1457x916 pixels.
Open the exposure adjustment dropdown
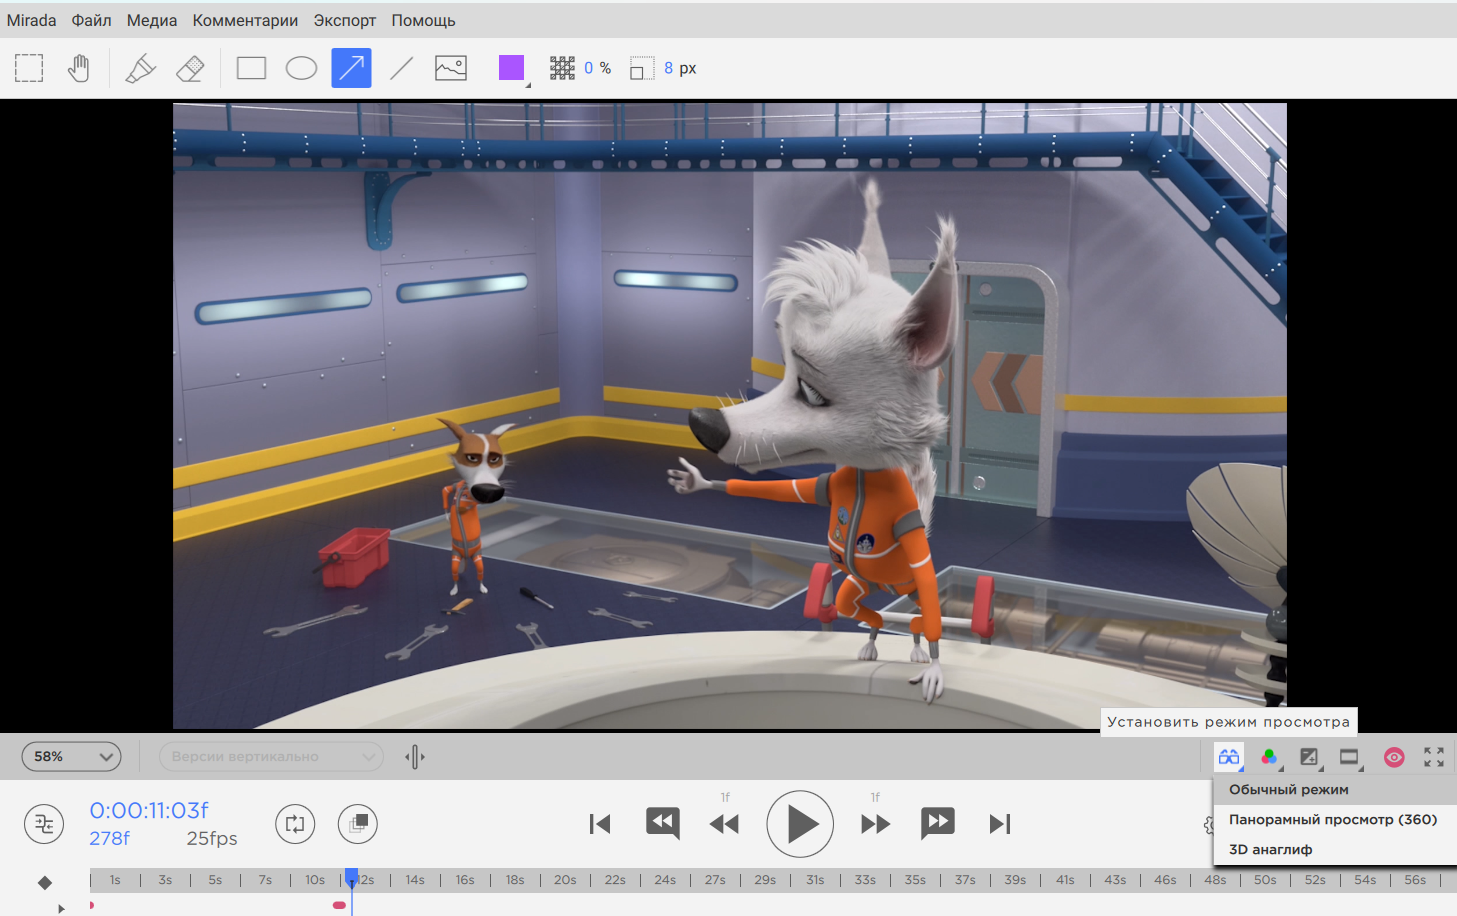[x=1309, y=757]
